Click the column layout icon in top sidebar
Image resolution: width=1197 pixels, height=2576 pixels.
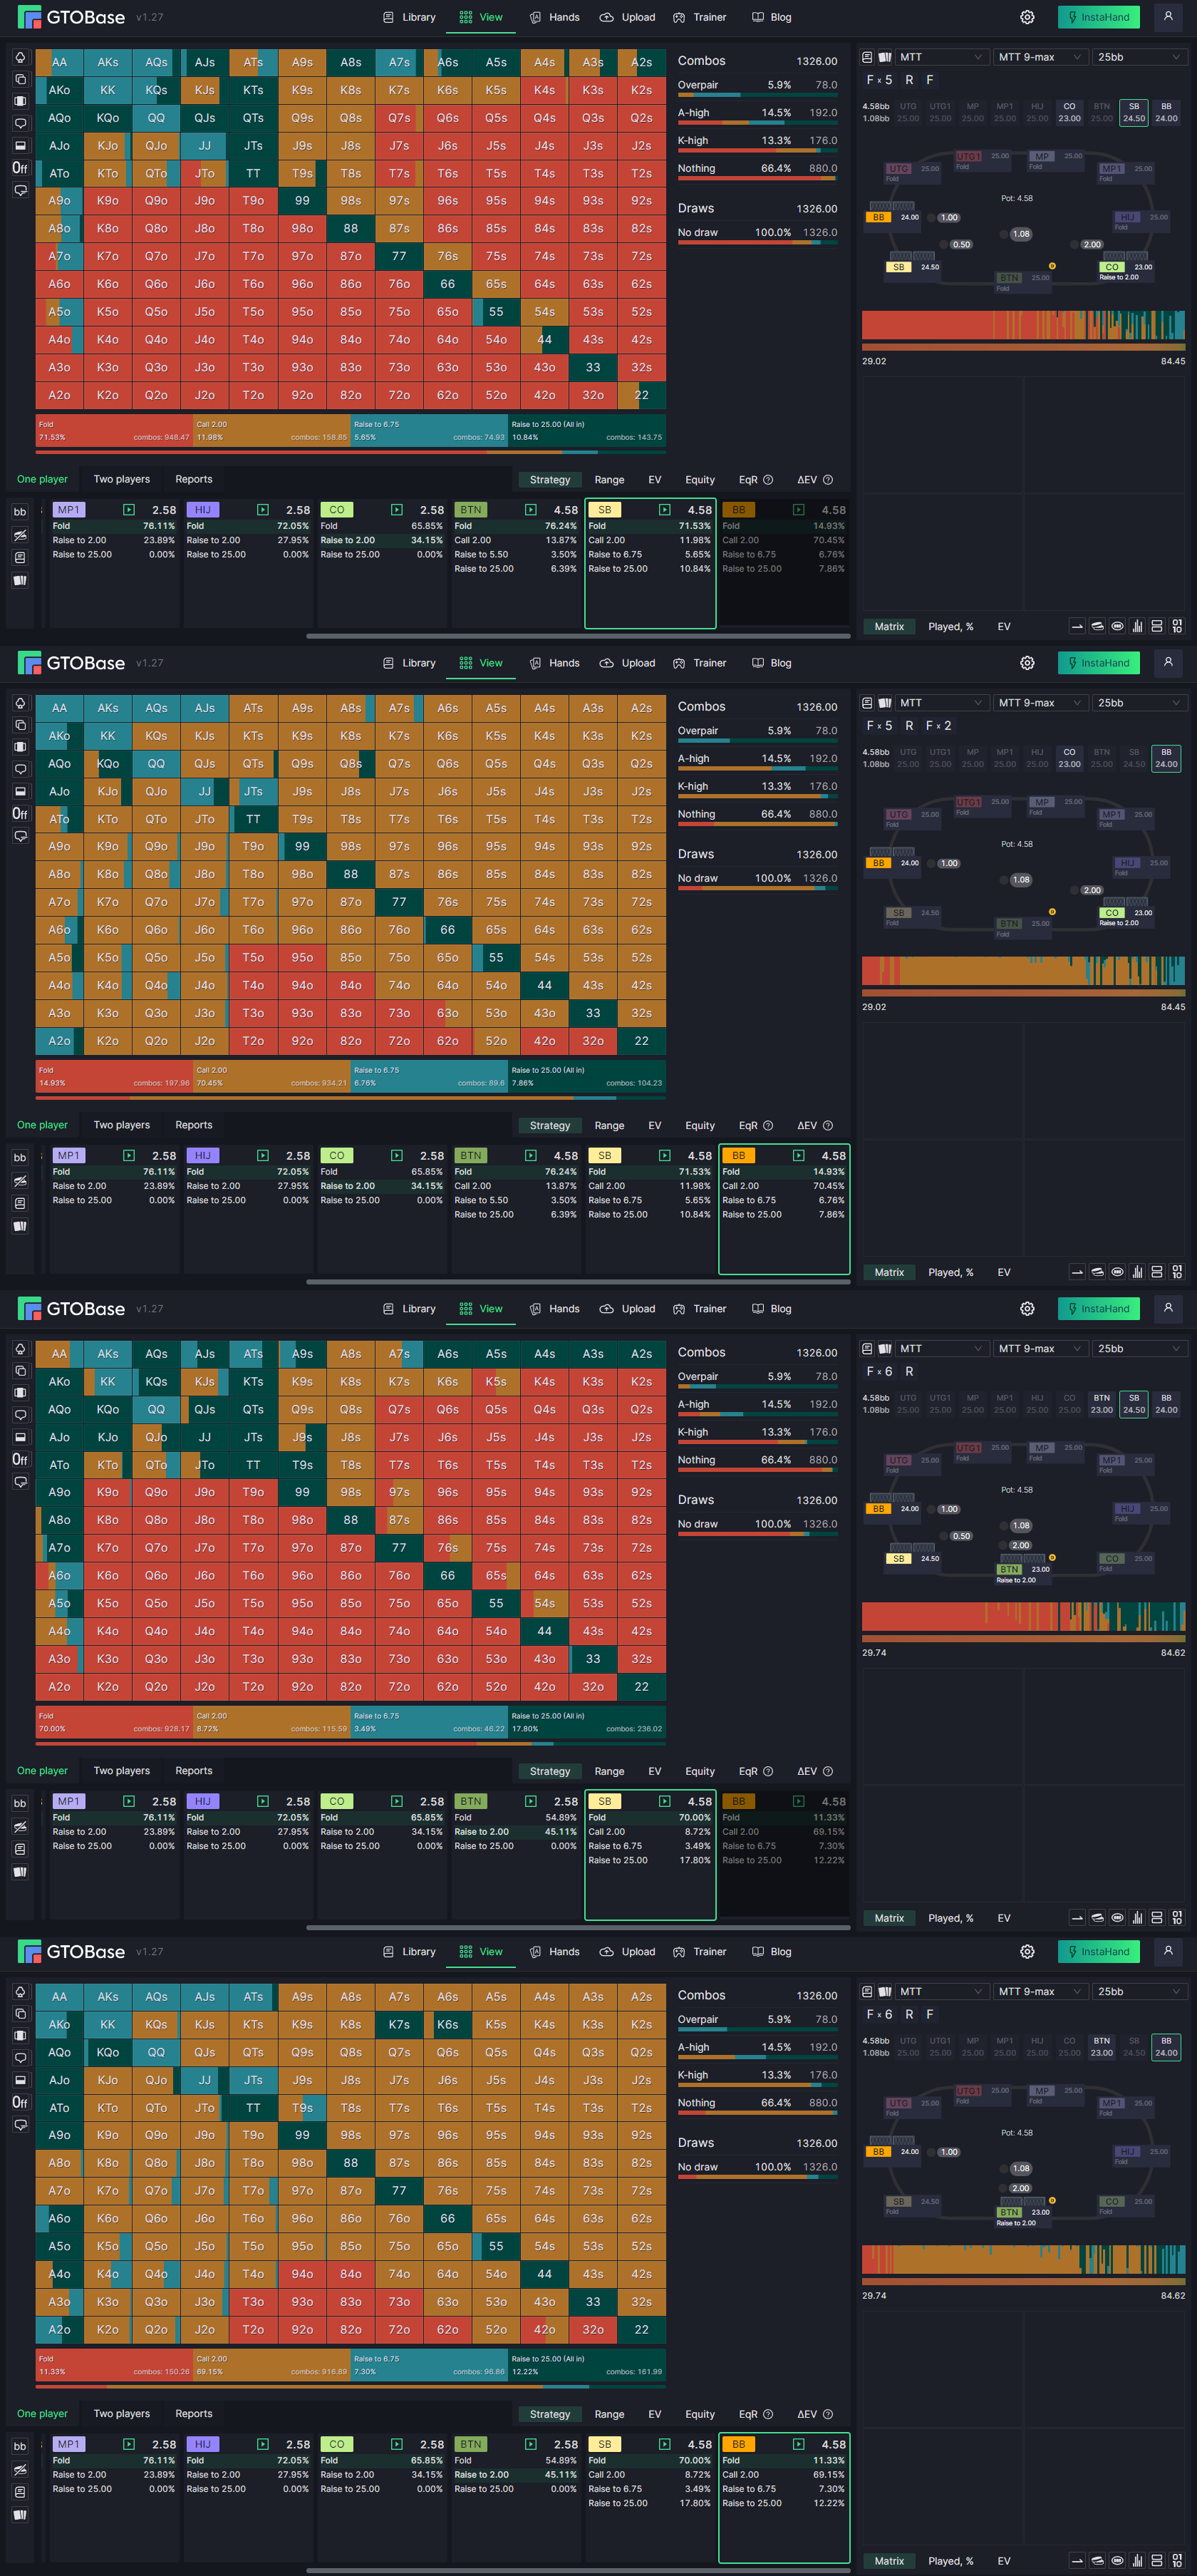tap(20, 101)
